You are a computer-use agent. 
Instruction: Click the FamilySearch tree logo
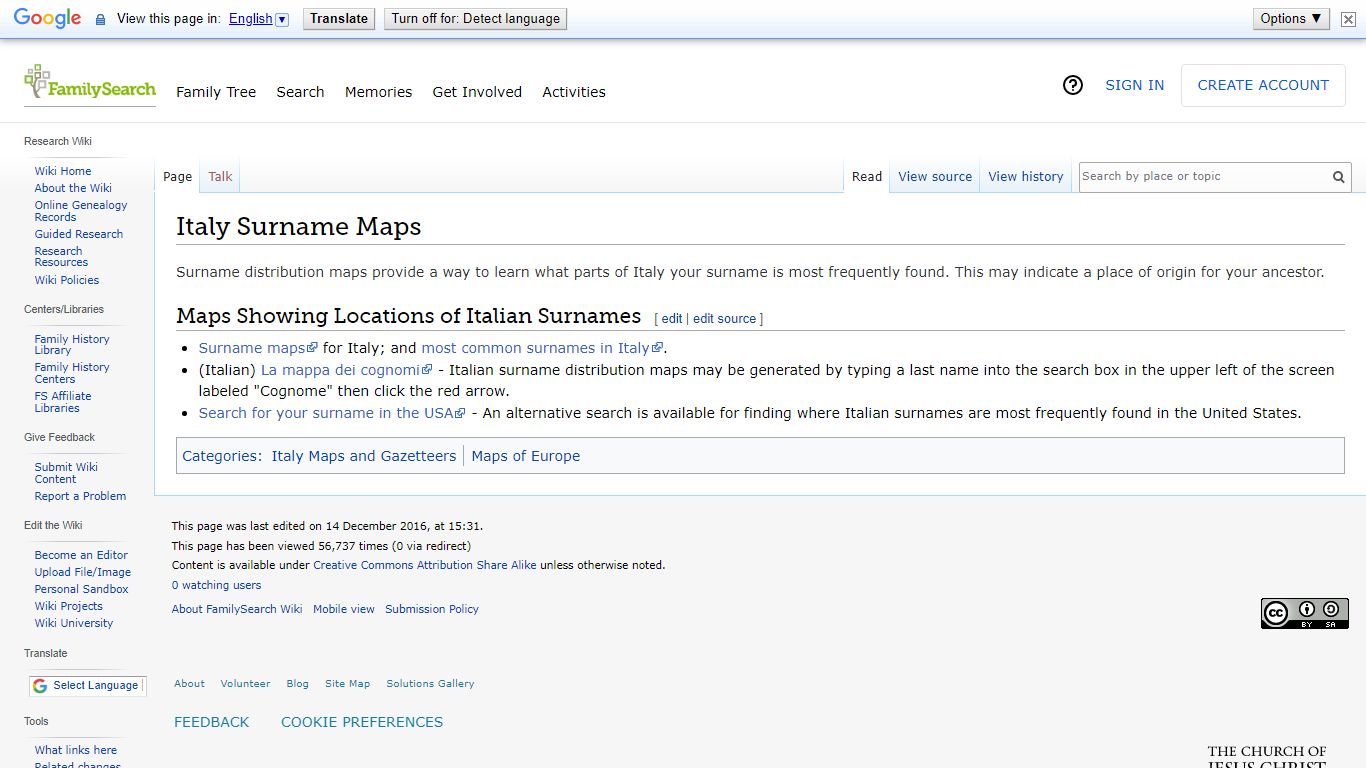coord(90,84)
